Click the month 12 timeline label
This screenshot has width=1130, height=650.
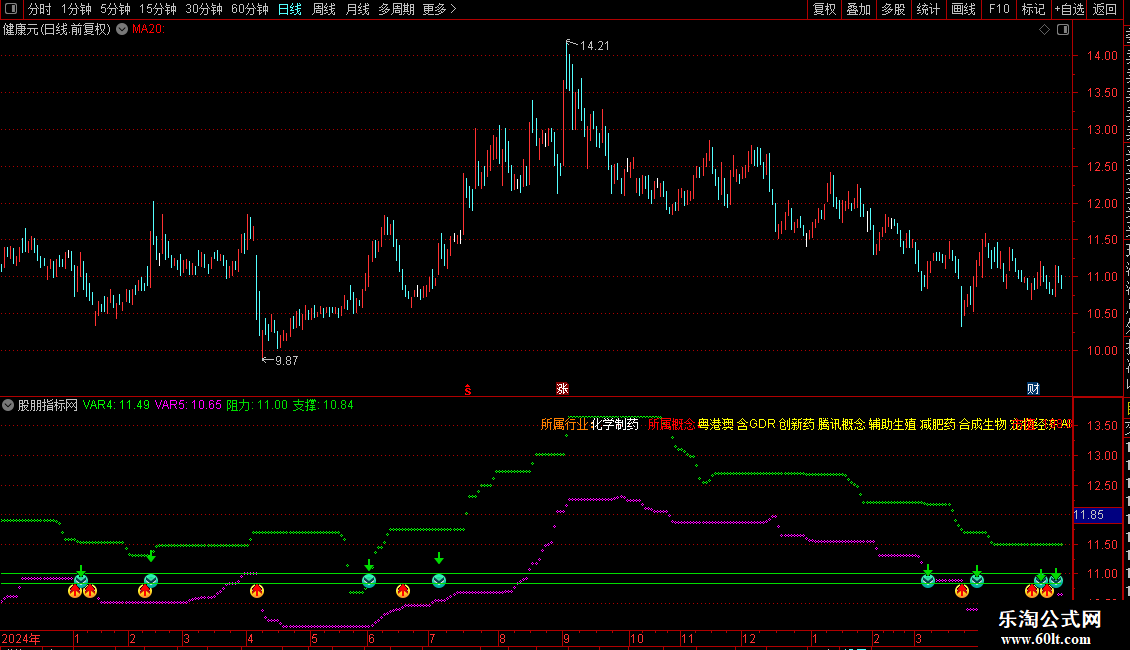(x=749, y=638)
